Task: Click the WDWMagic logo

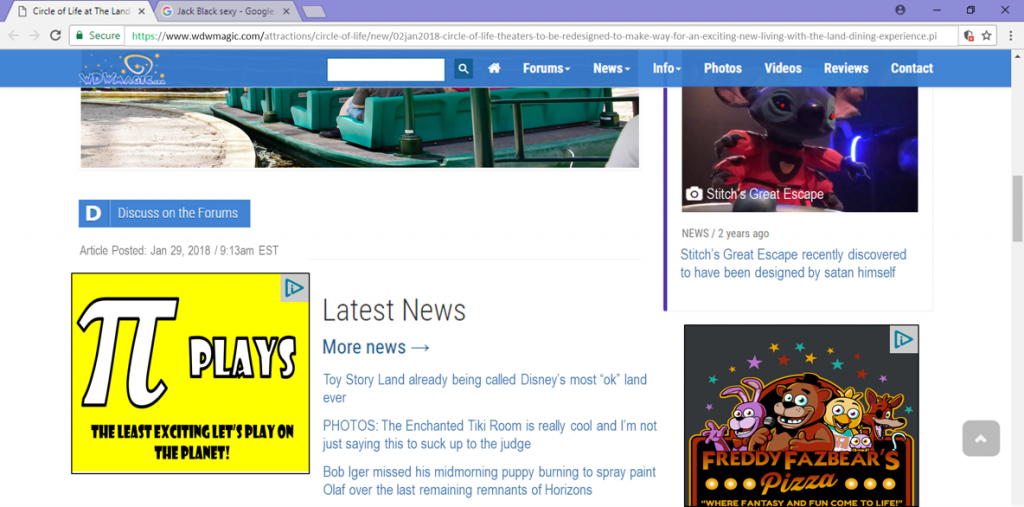Action: 123,69
